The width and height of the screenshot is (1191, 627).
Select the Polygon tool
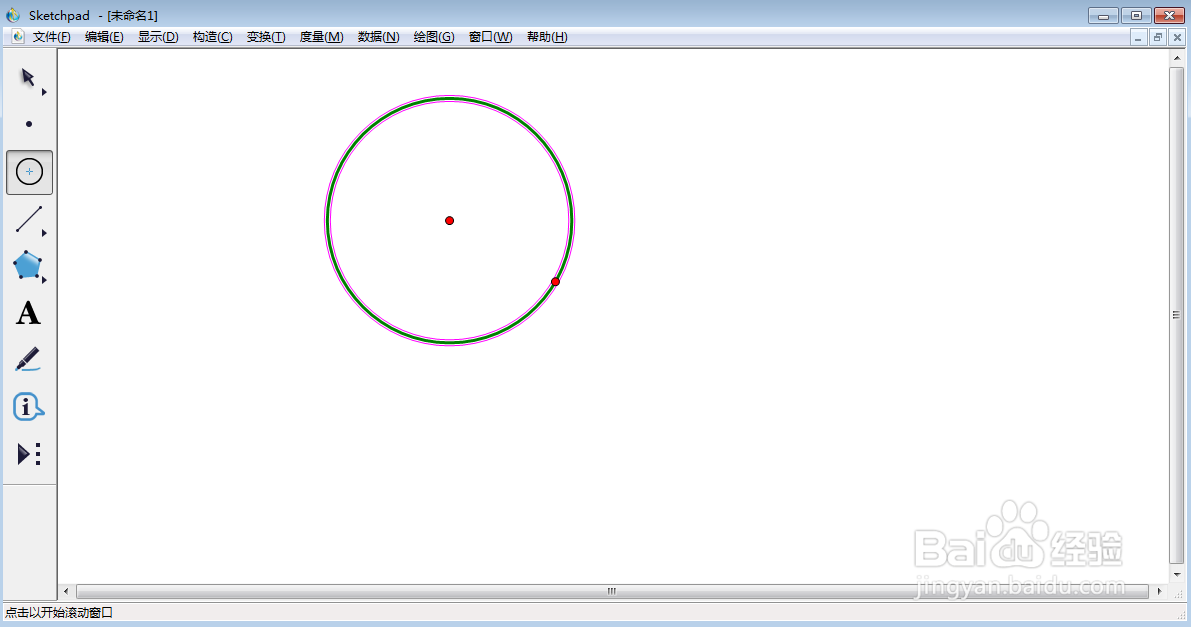click(x=27, y=265)
